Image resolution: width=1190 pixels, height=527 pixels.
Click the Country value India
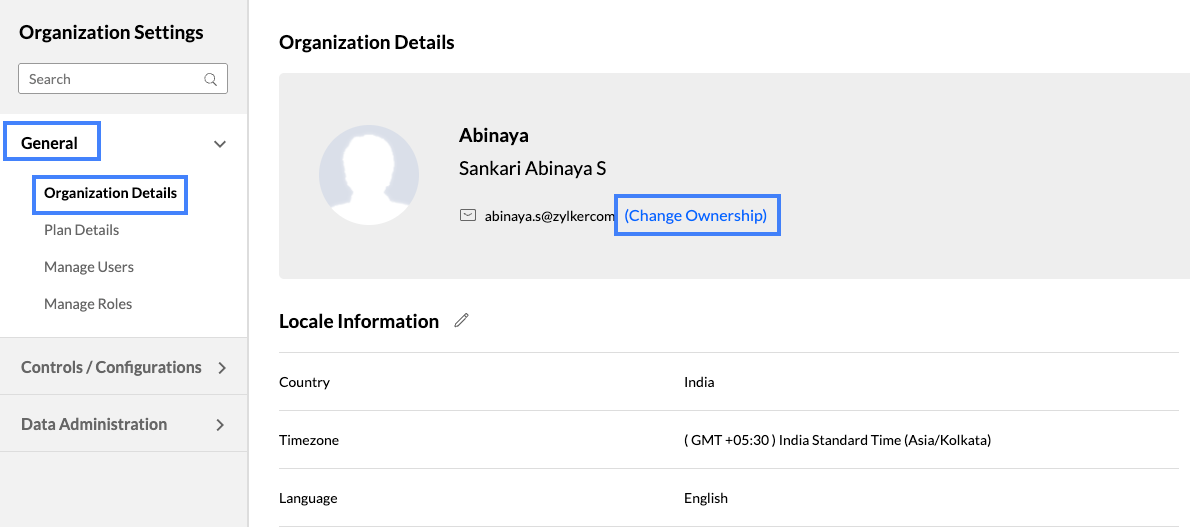coord(699,382)
